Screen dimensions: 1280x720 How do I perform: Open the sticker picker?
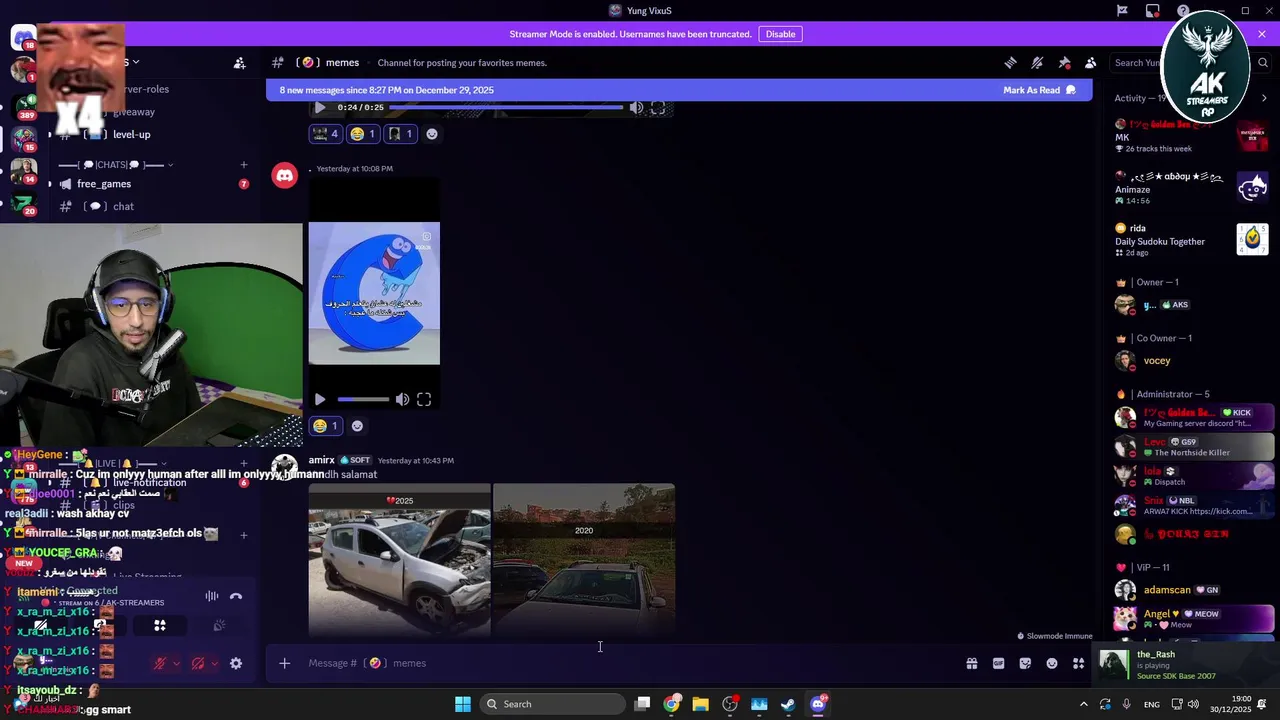1025,663
